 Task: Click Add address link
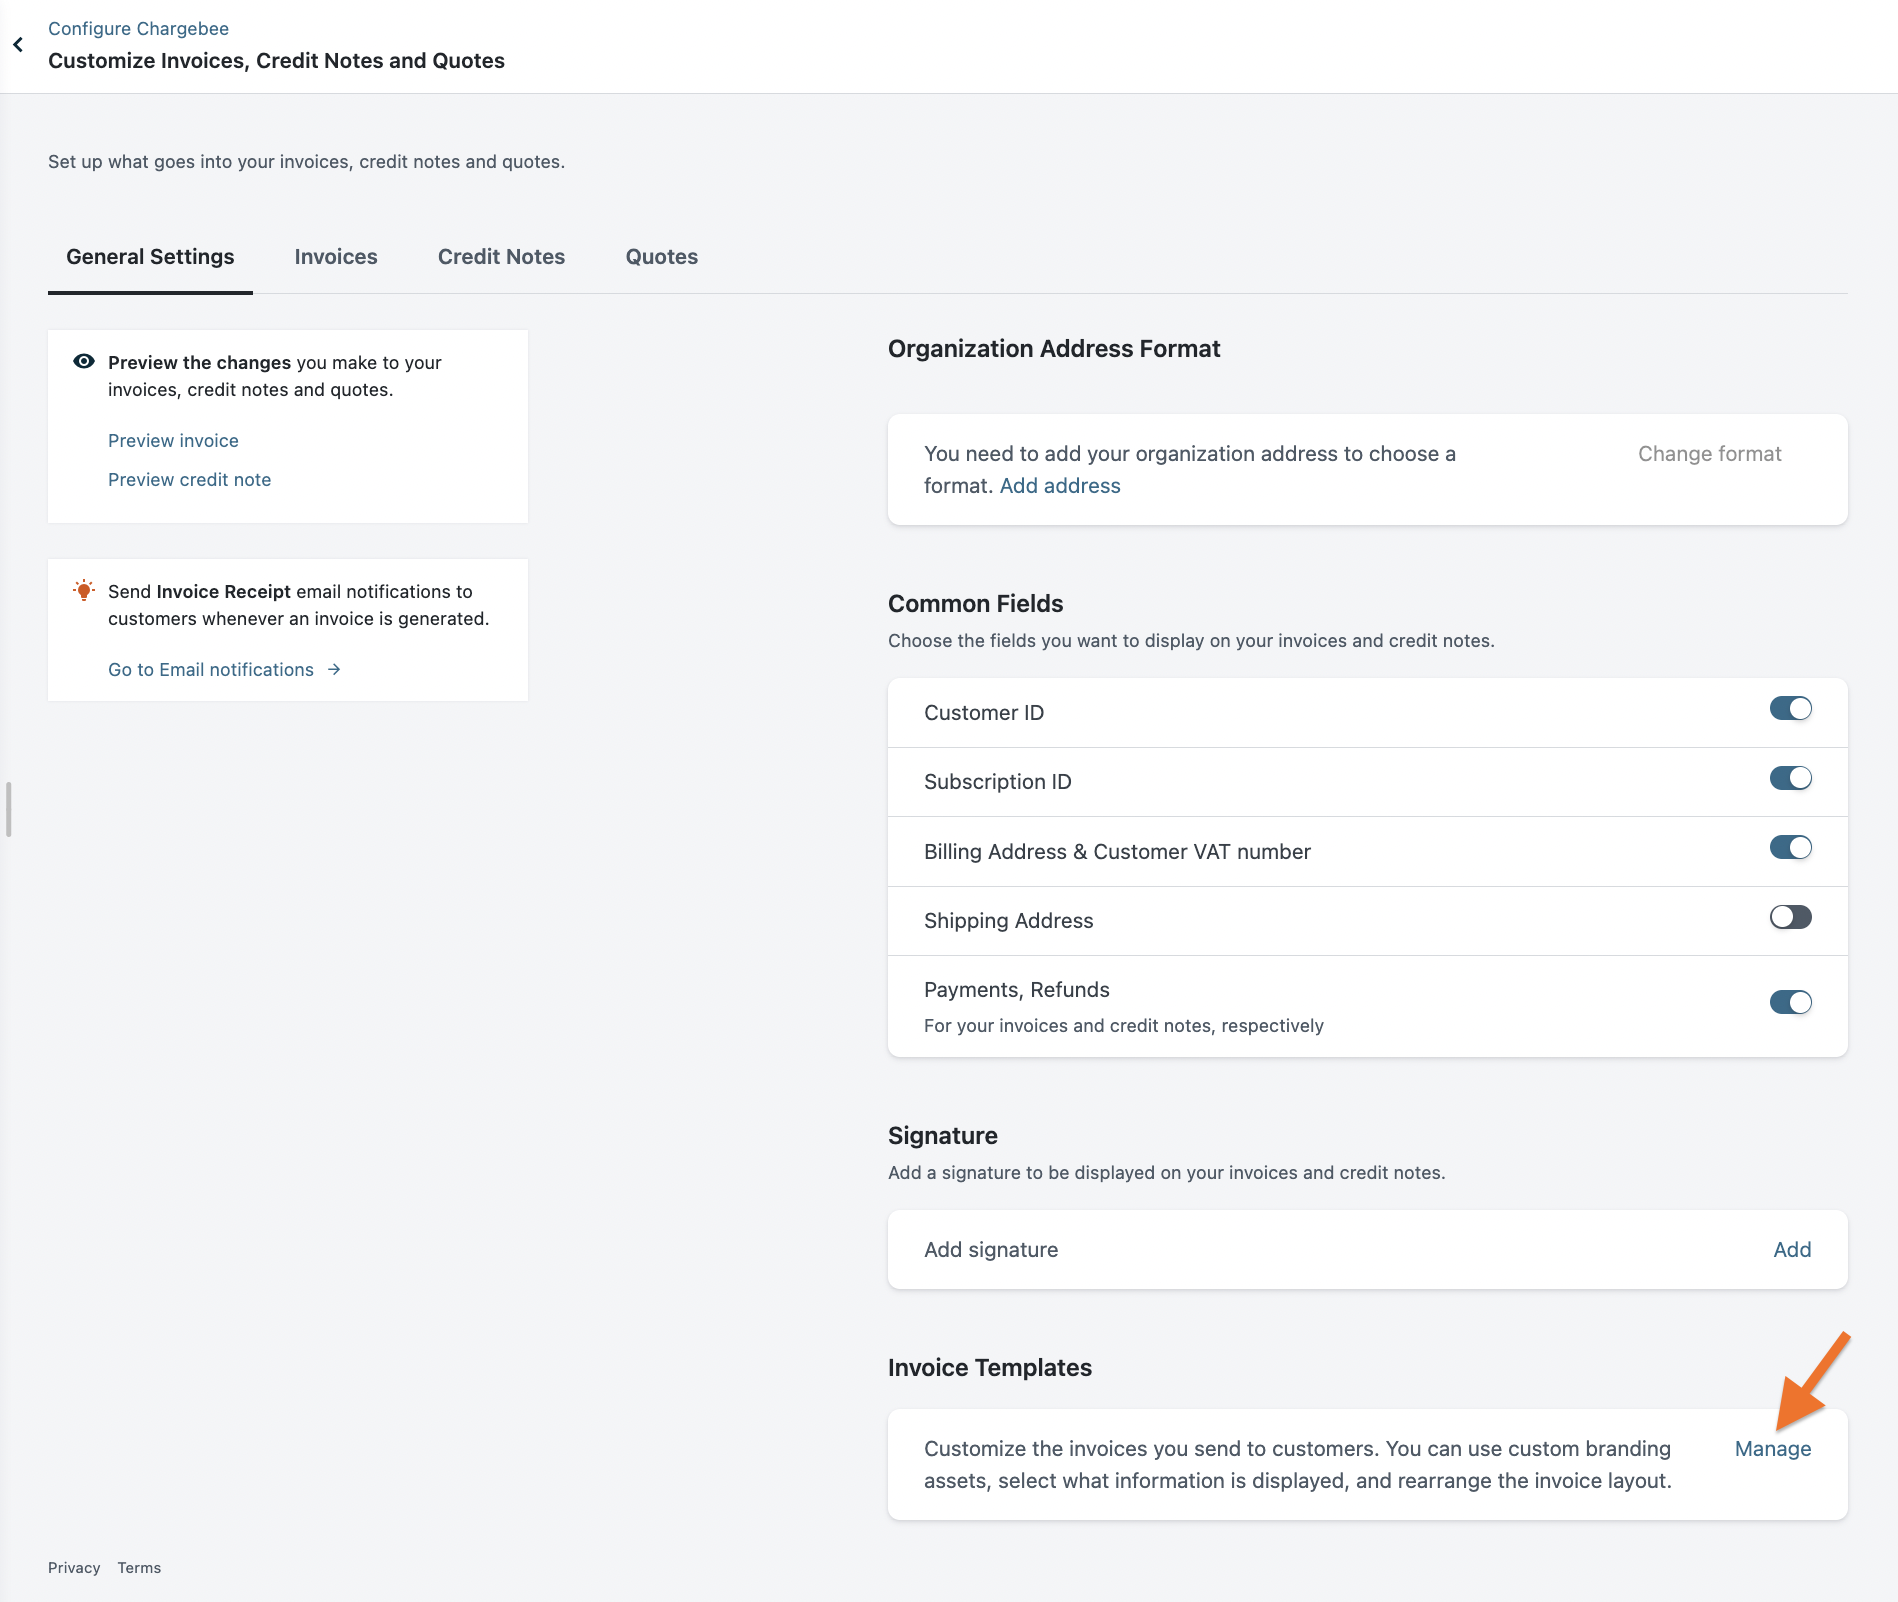[1060, 486]
